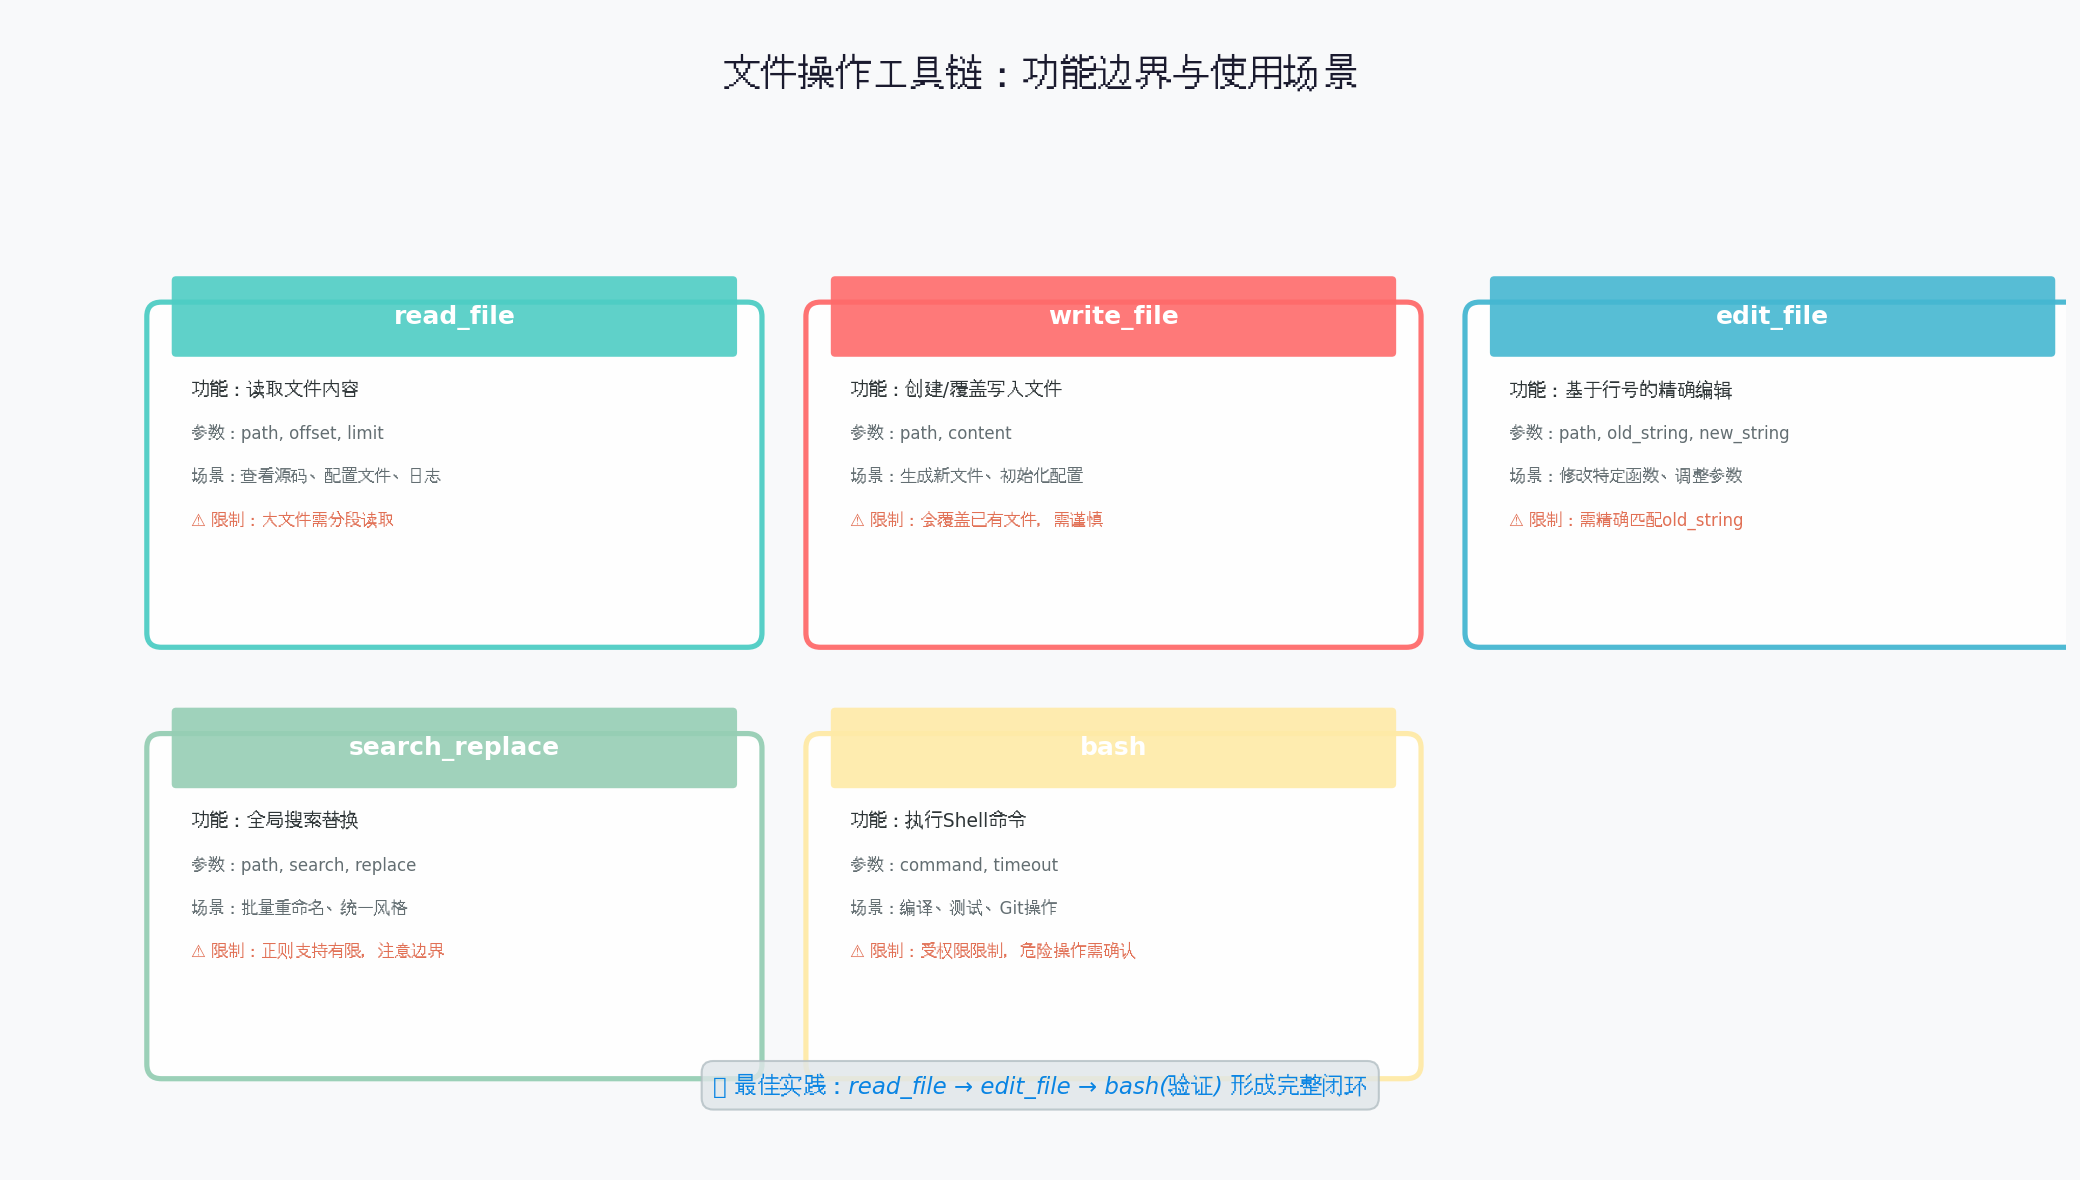This screenshot has width=2080, height=1180.
Task: Click text 场景：修改特定函数、调整参数
Action: (1626, 476)
